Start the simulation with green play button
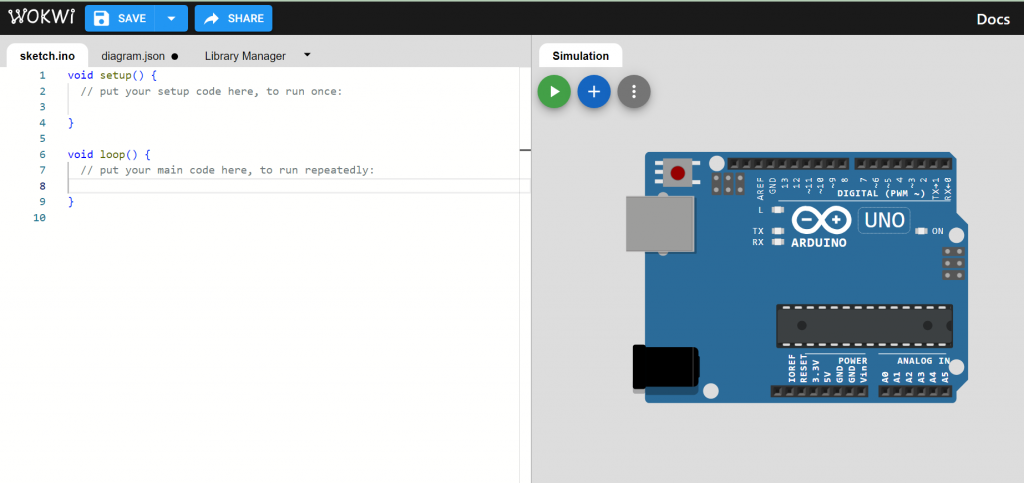Viewport: 1024px width, 483px height. point(554,91)
